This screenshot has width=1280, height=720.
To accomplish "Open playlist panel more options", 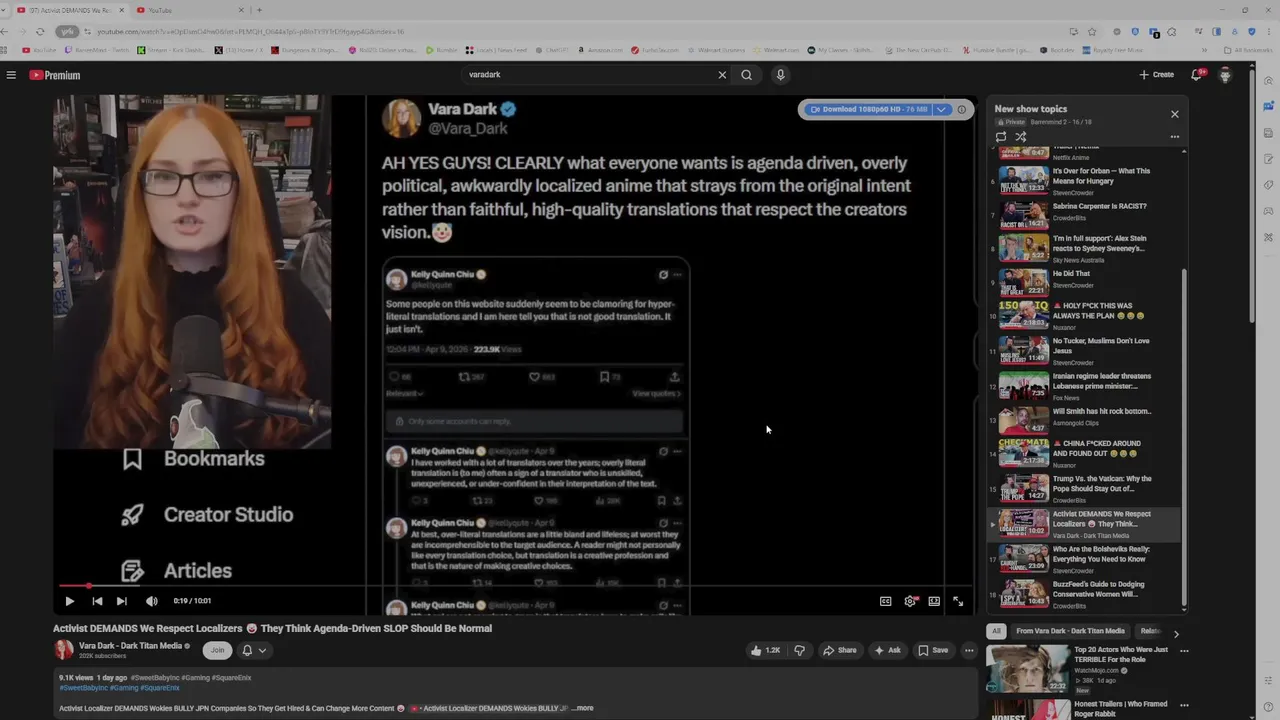I will [x=1175, y=137].
